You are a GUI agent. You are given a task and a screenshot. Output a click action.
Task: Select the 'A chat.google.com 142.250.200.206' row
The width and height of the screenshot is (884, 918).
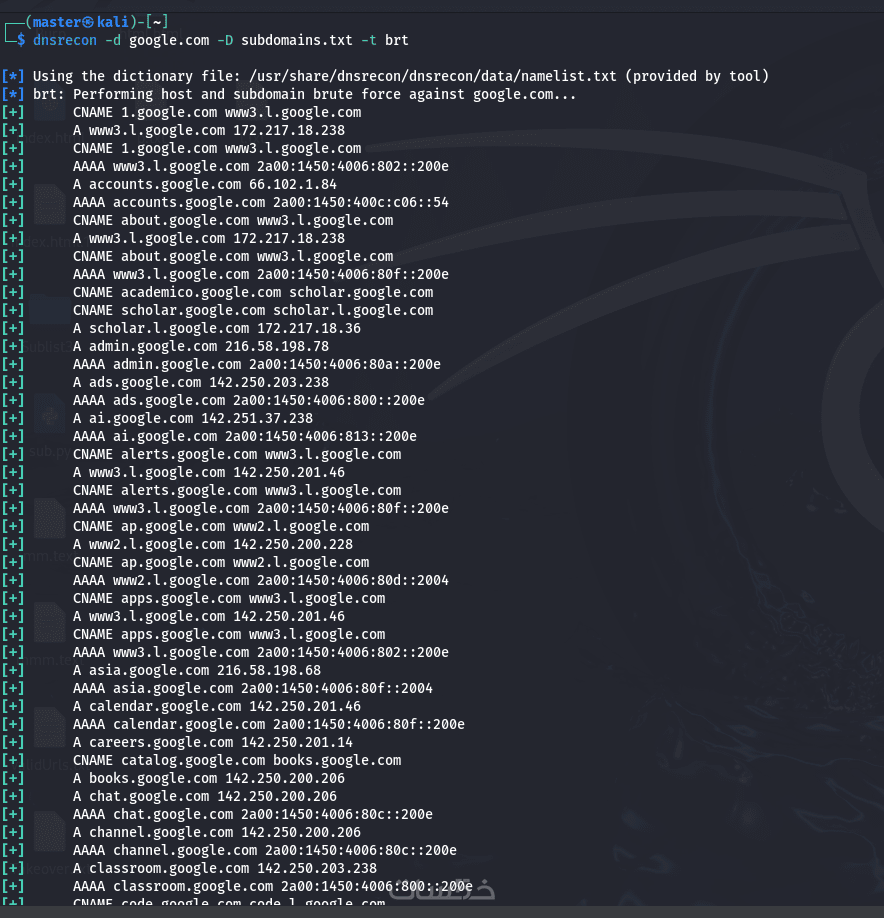pos(205,796)
